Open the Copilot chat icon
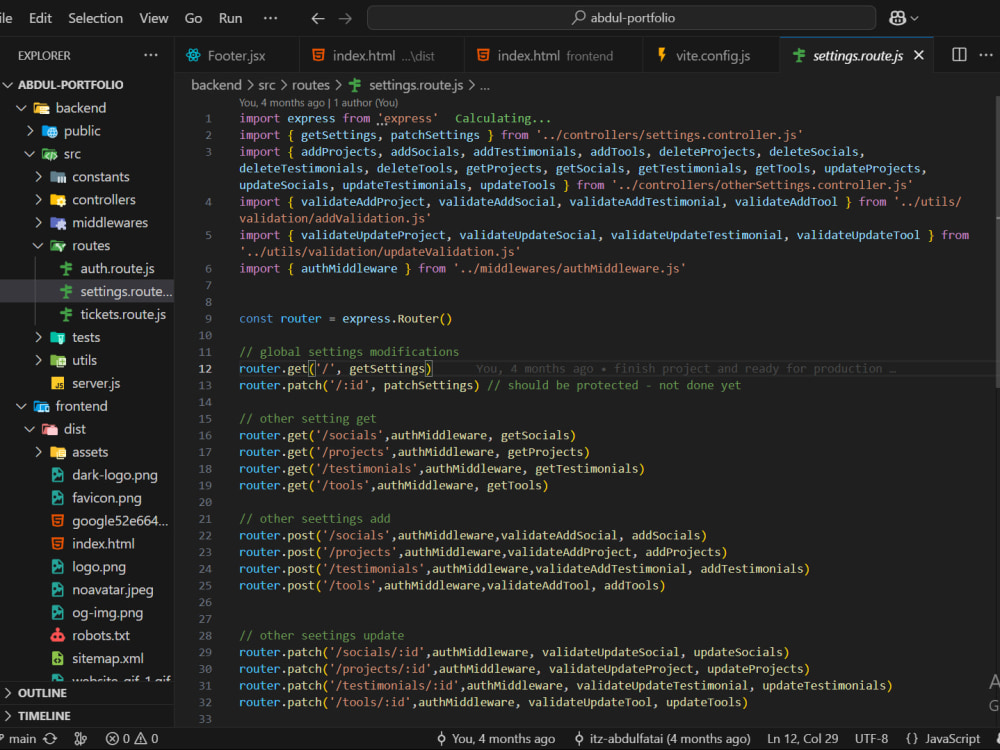The image size is (1000, 750). [897, 18]
